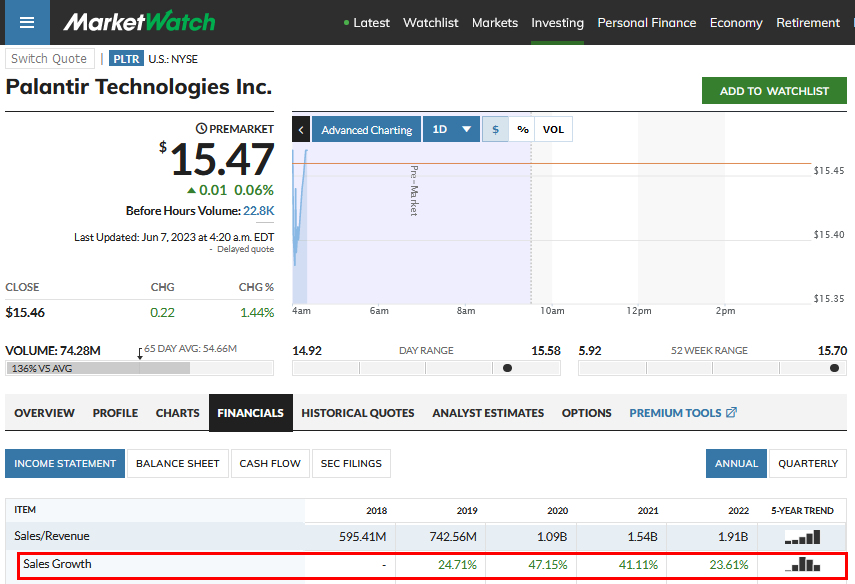
Task: Open the Watchlist nav item
Action: click(x=431, y=22)
